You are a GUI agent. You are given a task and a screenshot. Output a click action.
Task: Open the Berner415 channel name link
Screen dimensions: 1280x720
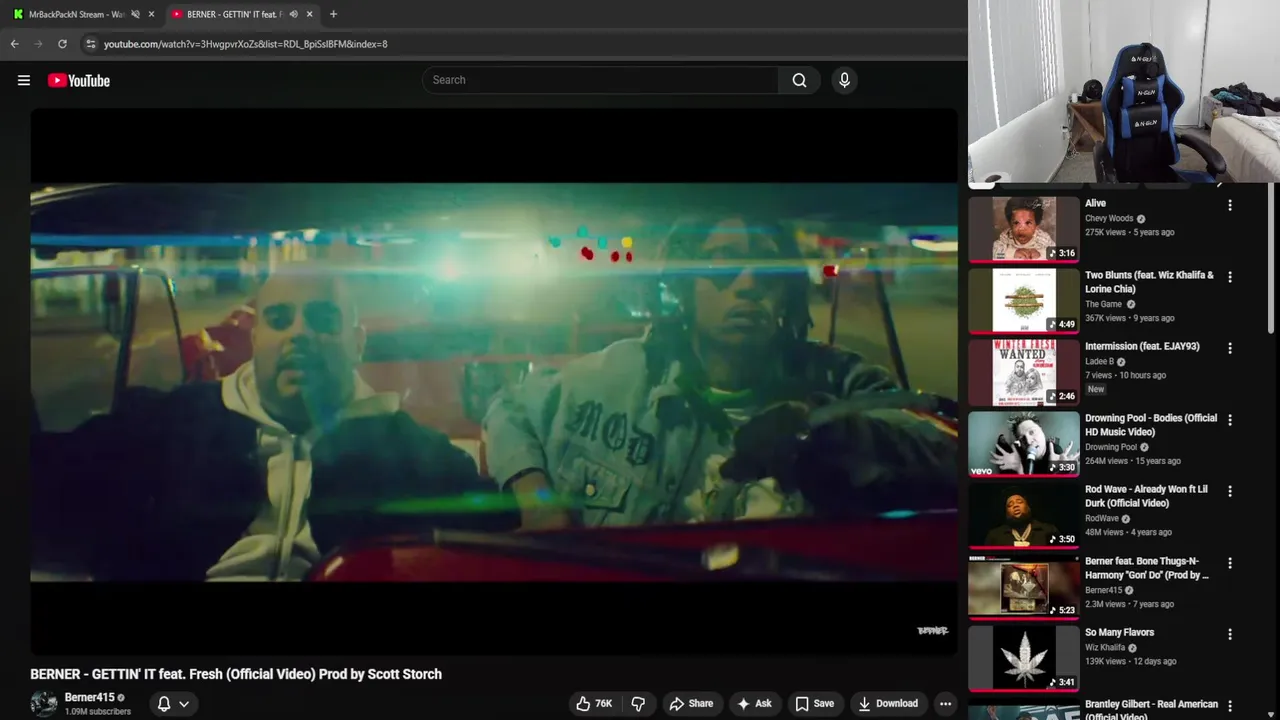click(90, 697)
